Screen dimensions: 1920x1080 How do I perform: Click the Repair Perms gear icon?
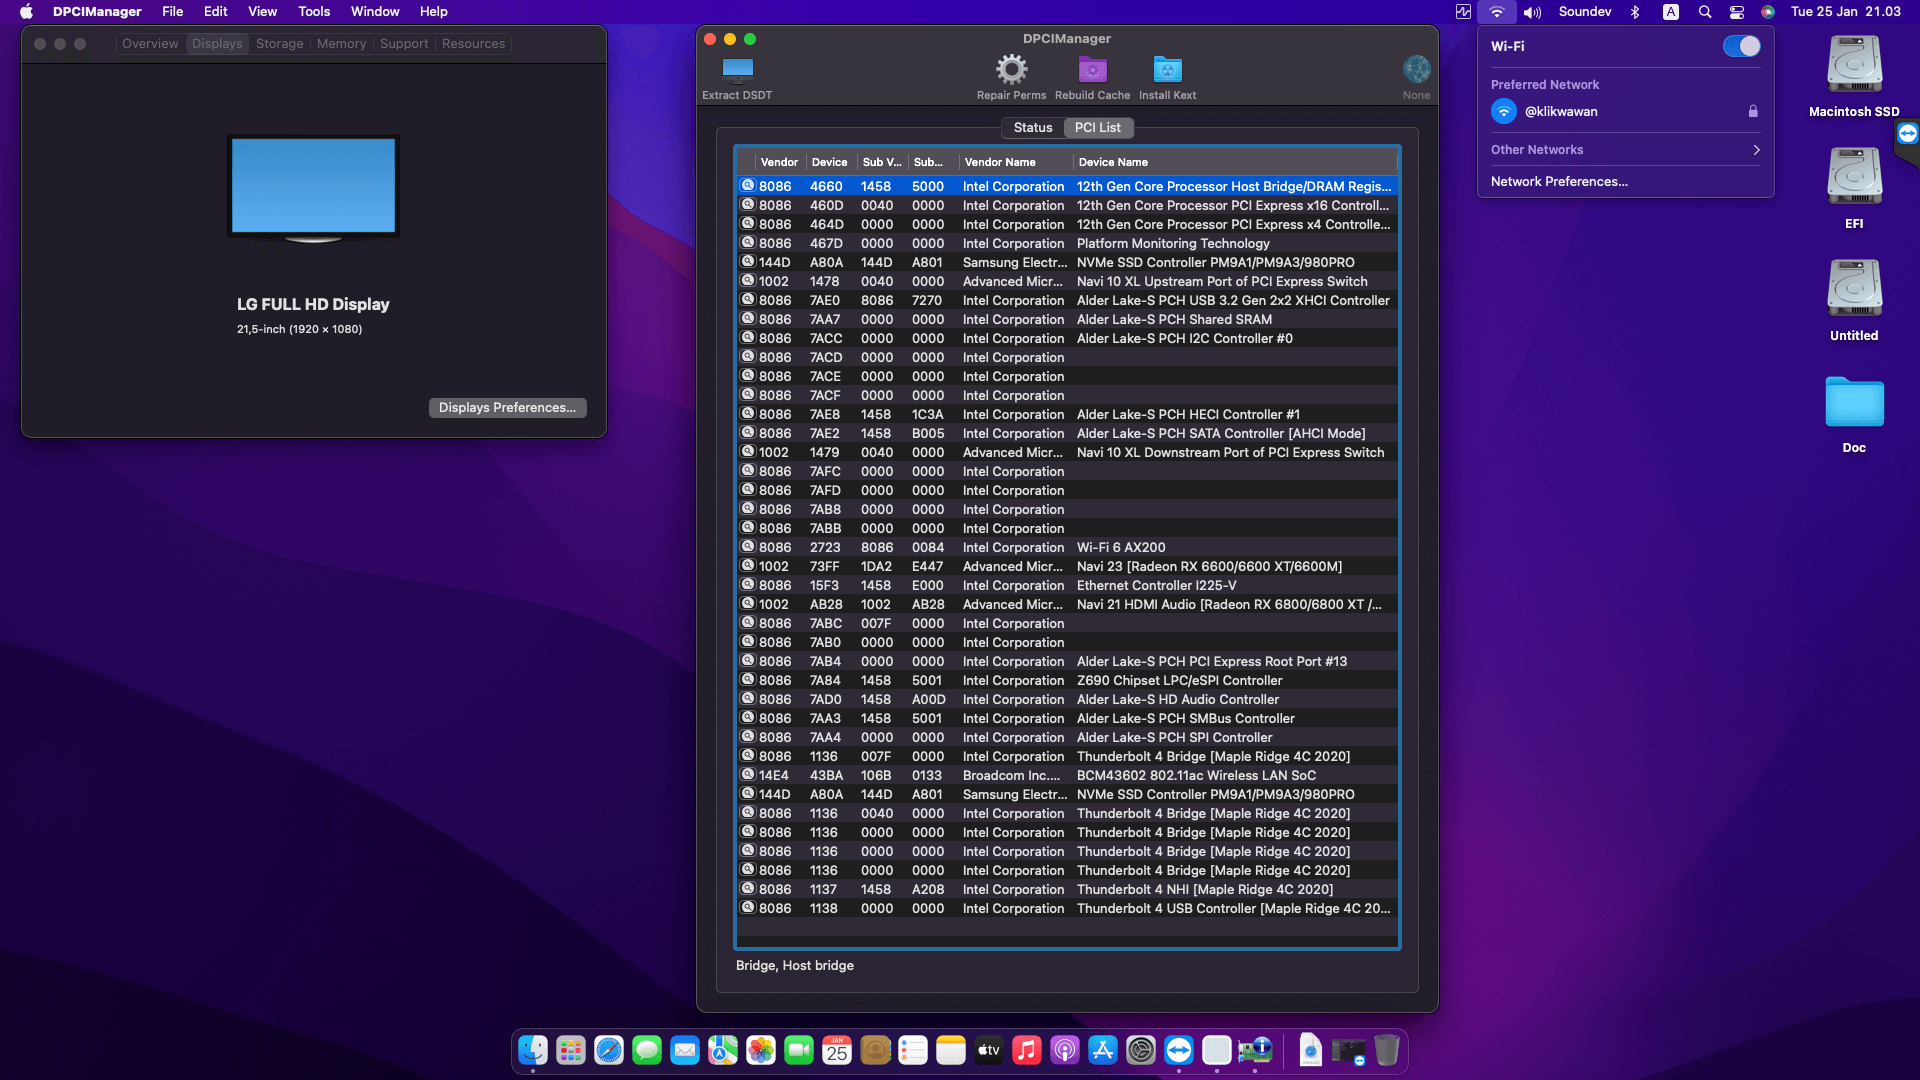[x=1011, y=70]
